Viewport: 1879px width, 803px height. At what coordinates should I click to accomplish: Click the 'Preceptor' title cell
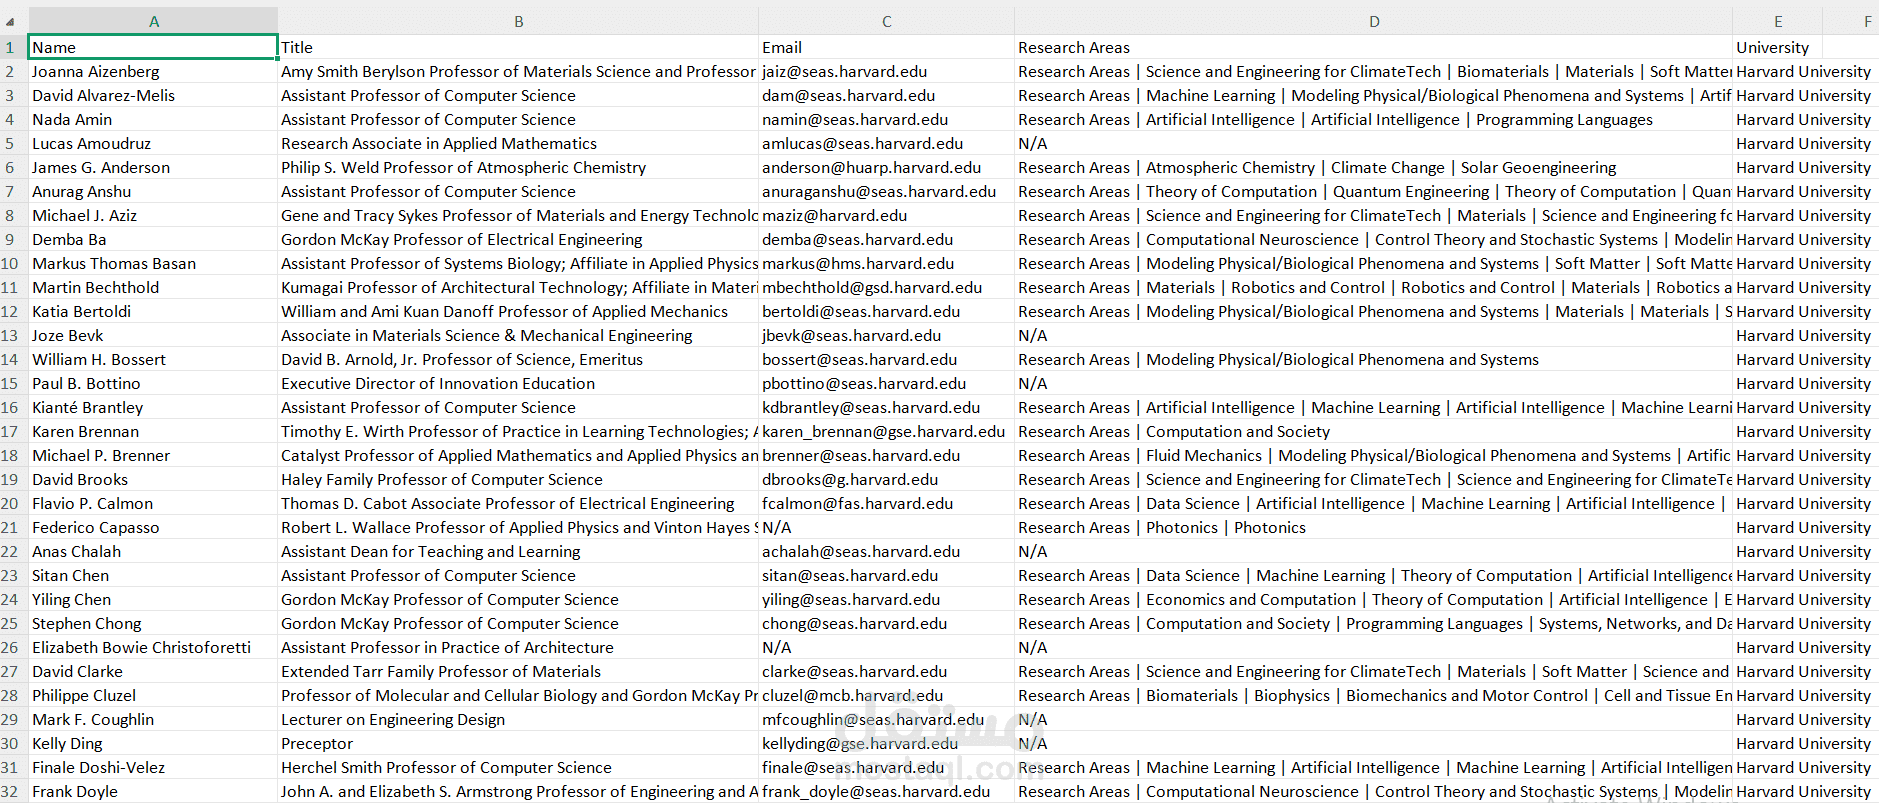pyautogui.click(x=518, y=743)
